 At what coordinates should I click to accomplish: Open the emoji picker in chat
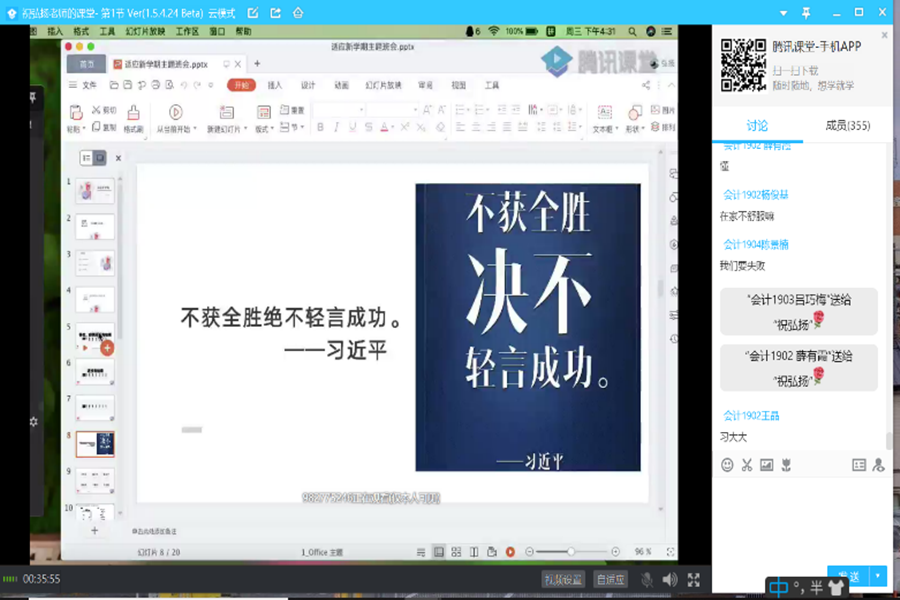point(727,465)
